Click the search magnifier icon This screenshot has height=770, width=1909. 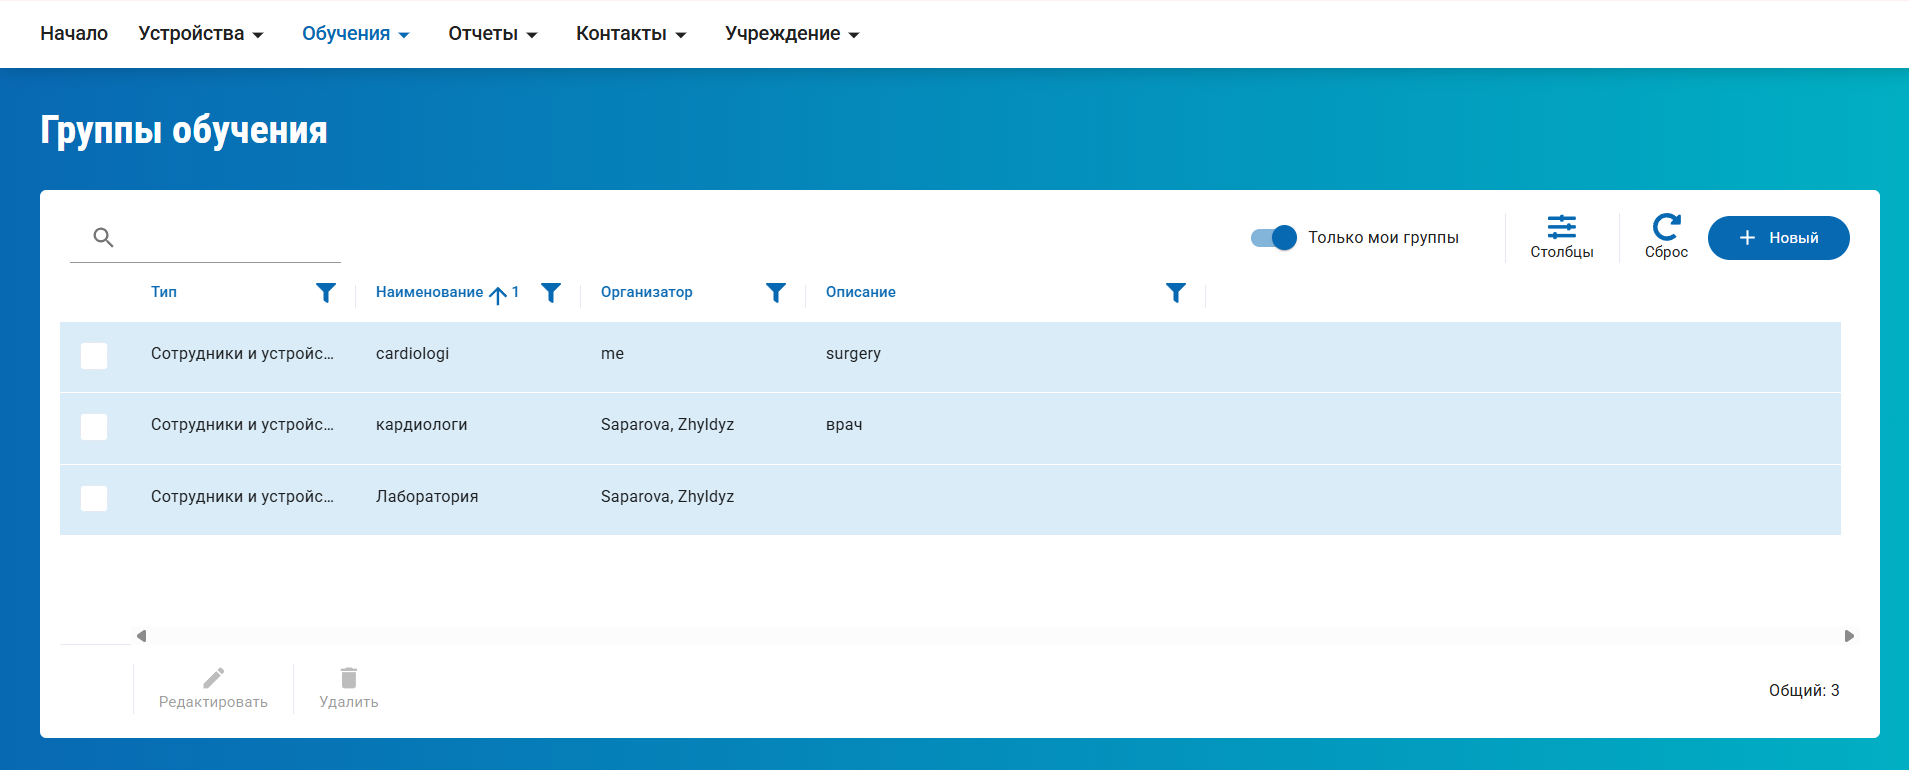coord(103,237)
